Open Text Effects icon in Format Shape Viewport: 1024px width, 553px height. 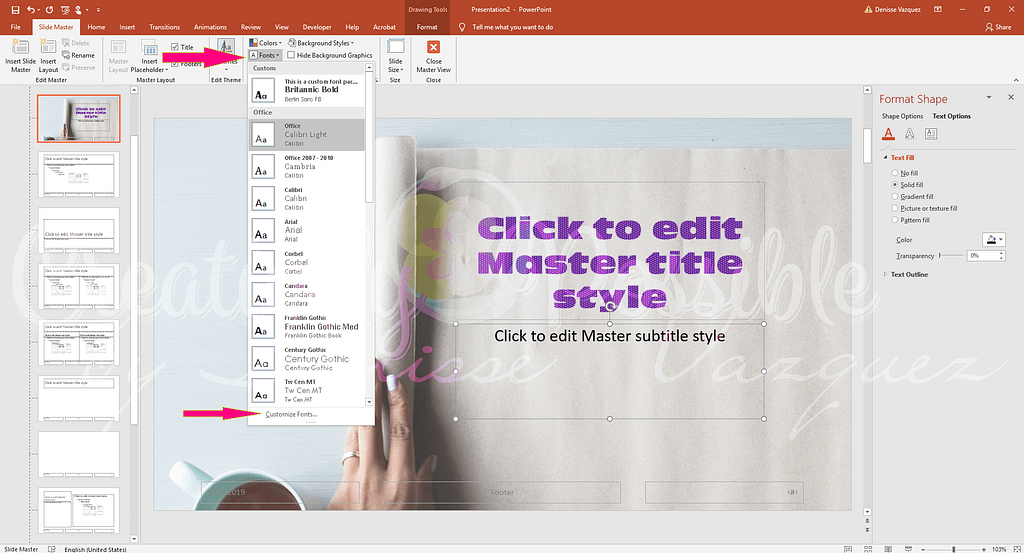(x=910, y=134)
